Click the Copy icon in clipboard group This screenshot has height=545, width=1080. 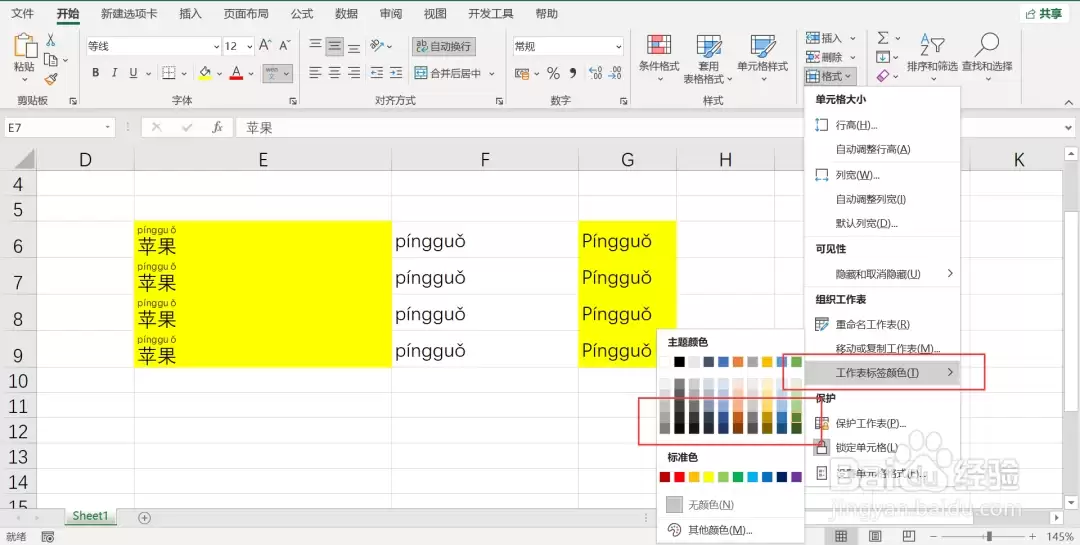(51, 60)
